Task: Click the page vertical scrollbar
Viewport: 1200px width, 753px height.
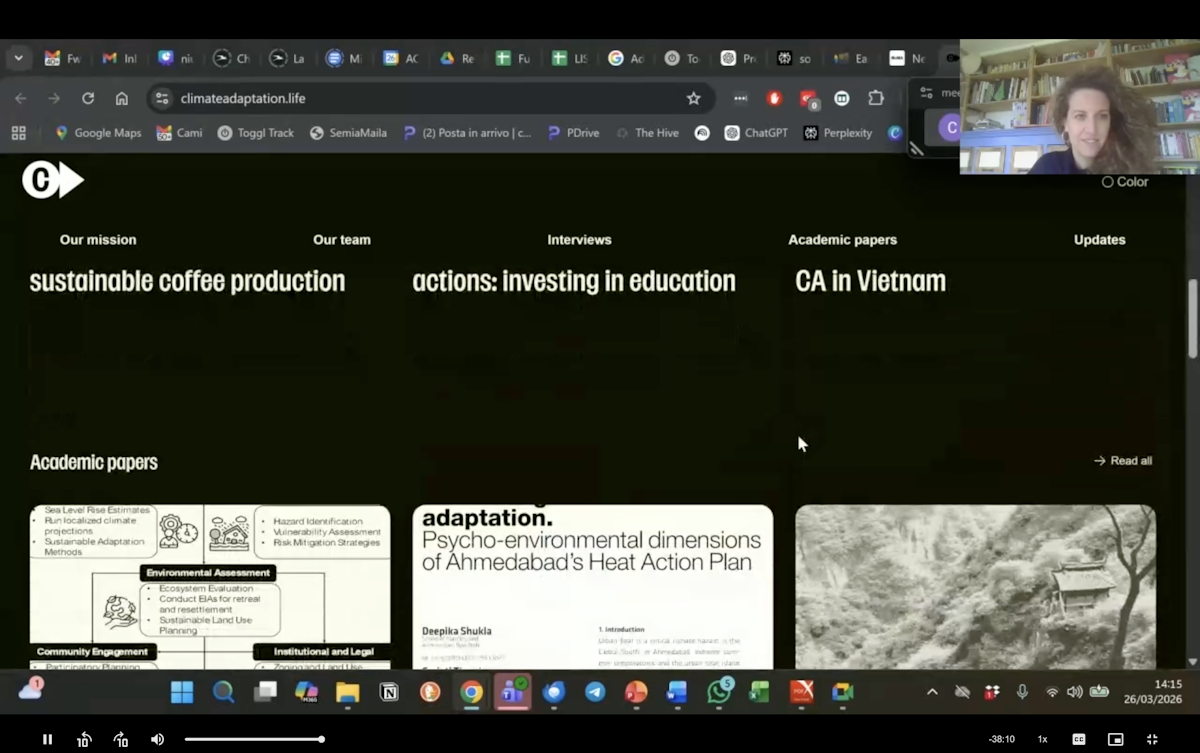Action: pos(1192,320)
